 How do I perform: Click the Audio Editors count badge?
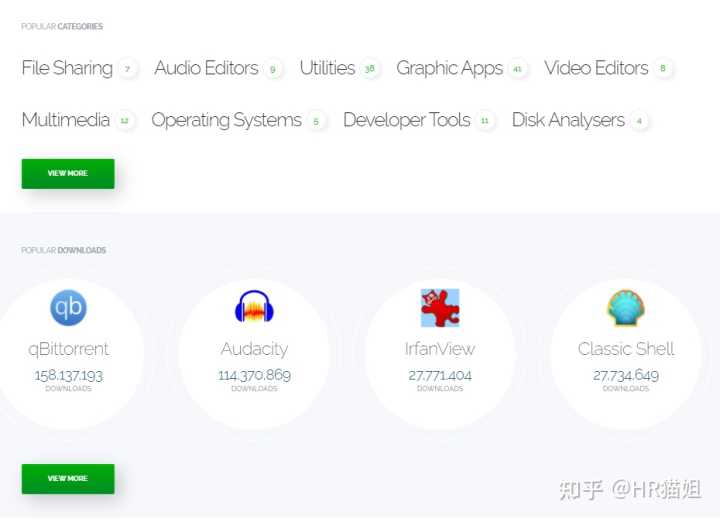point(273,69)
